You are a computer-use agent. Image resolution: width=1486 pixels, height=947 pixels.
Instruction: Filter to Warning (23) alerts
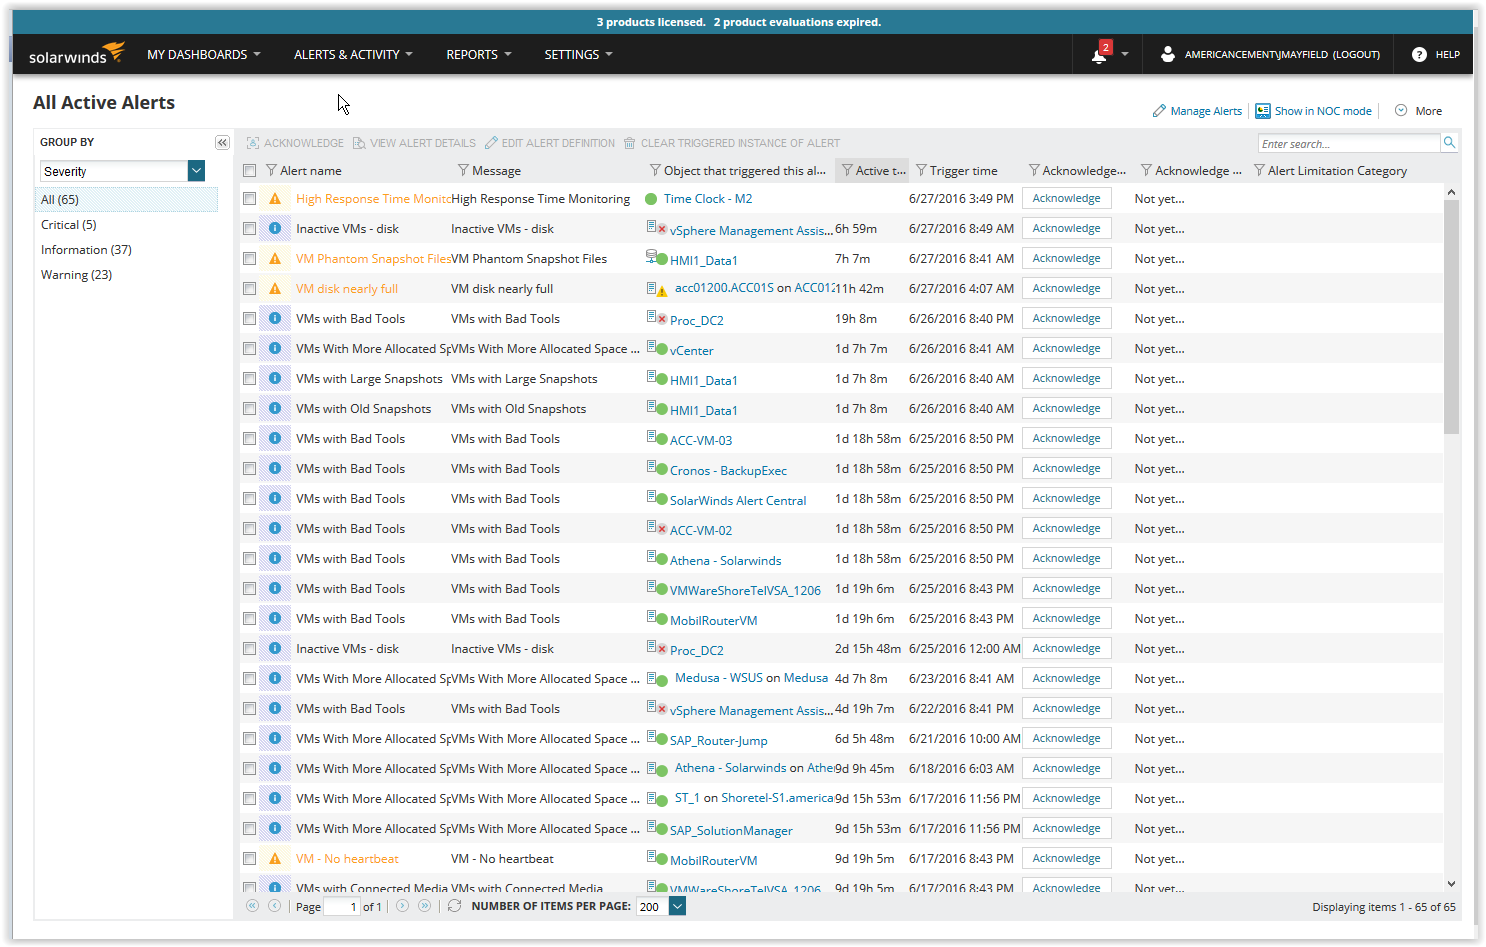(x=76, y=275)
